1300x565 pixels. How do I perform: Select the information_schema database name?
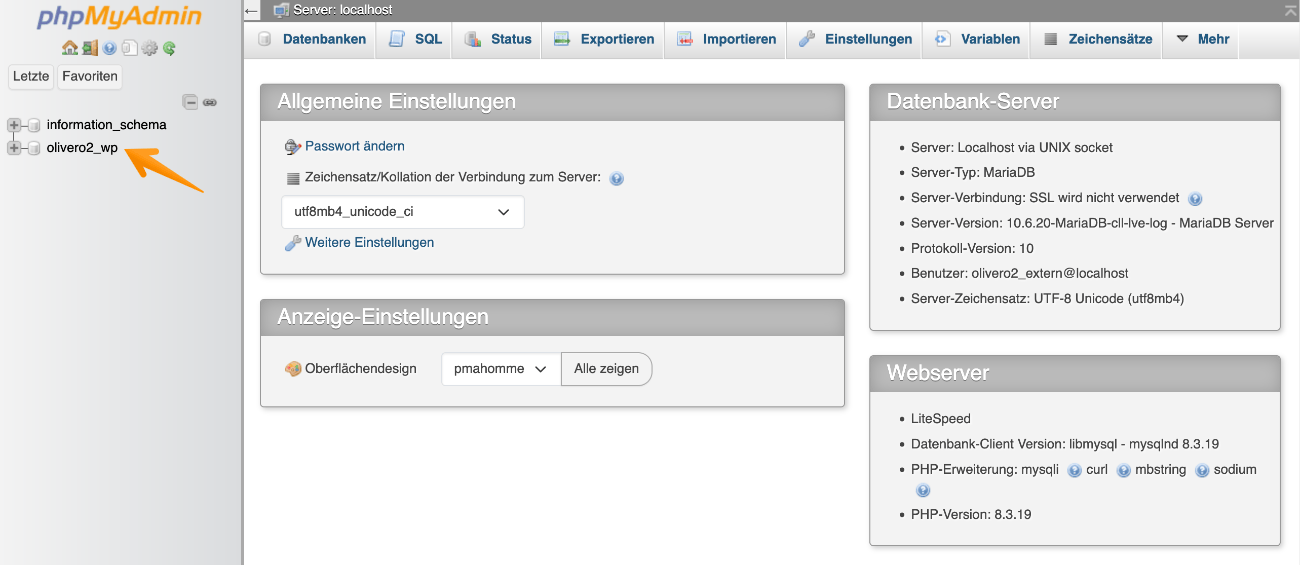point(107,125)
